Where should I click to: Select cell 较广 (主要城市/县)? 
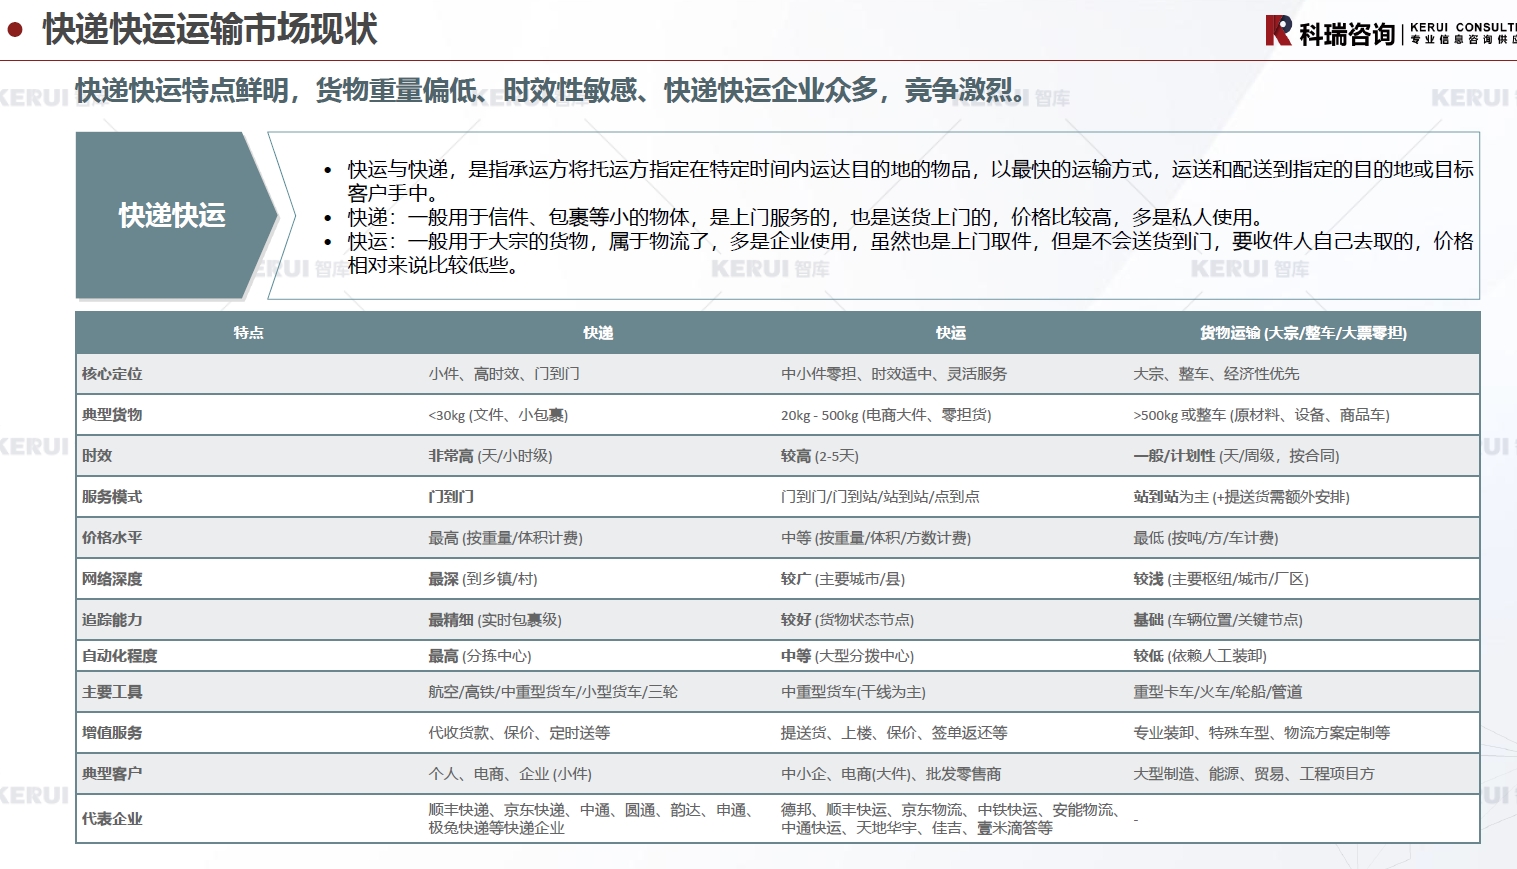tap(843, 579)
